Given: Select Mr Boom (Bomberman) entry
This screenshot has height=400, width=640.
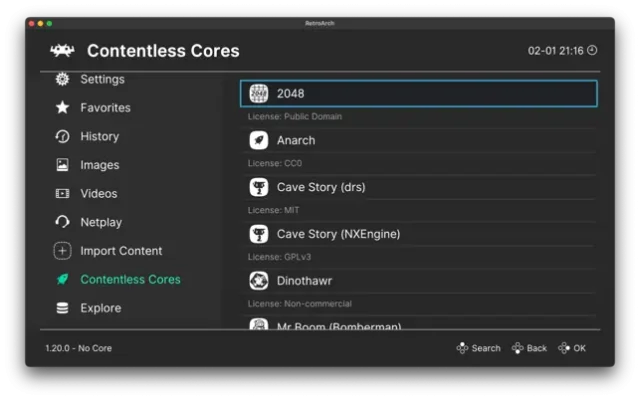Looking at the screenshot, I should 338,325.
